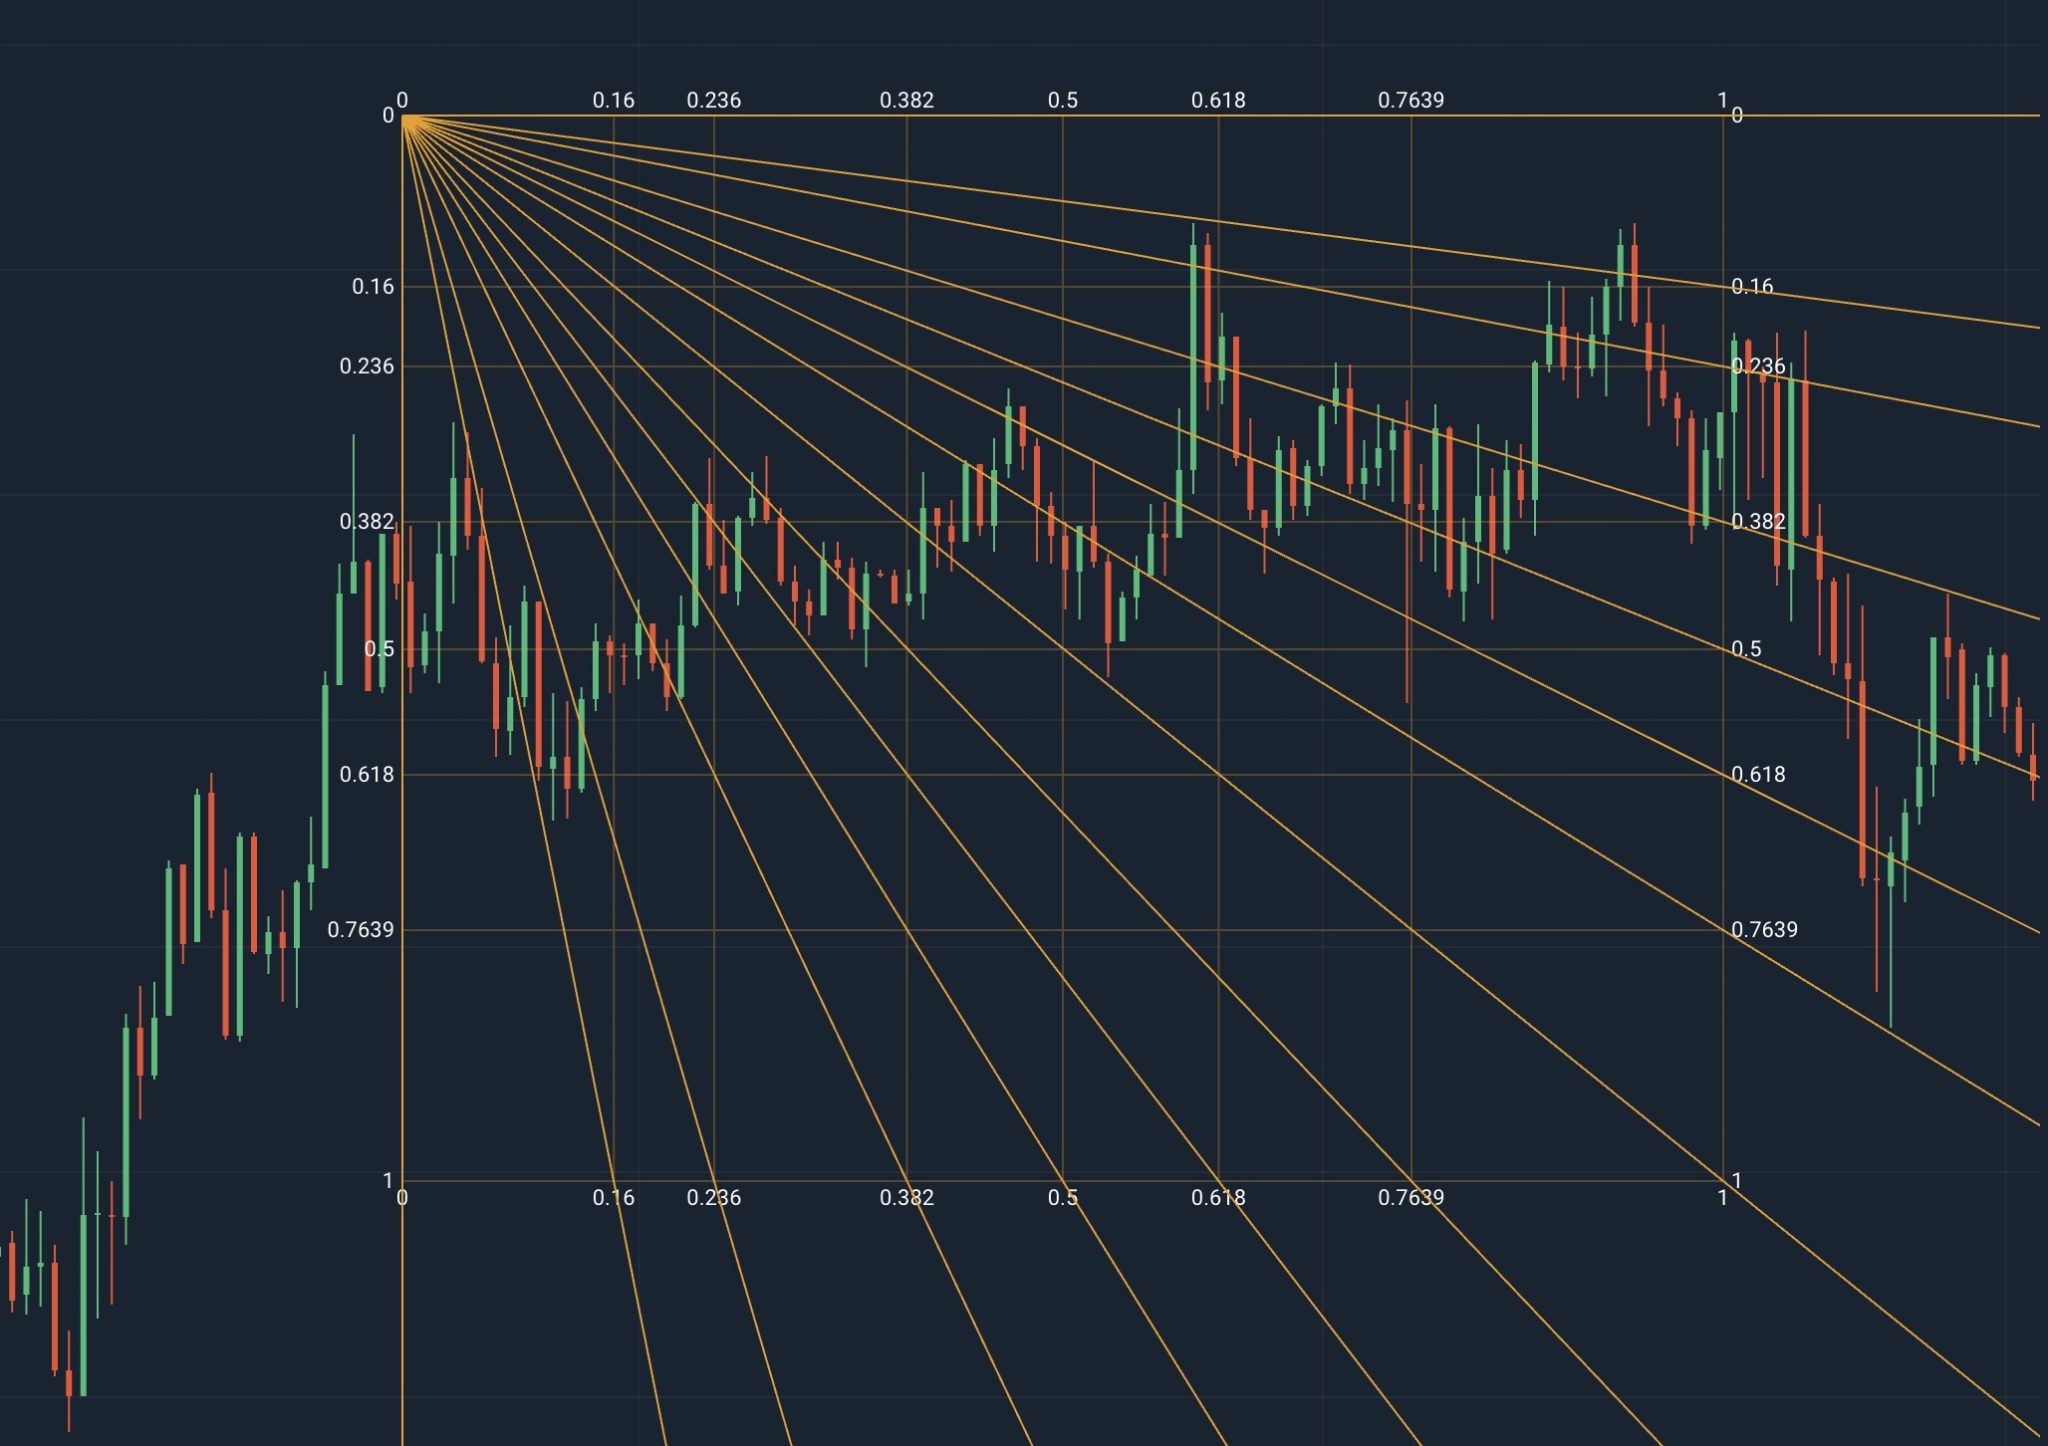Click the 0.618 label on top row

pos(1218,100)
